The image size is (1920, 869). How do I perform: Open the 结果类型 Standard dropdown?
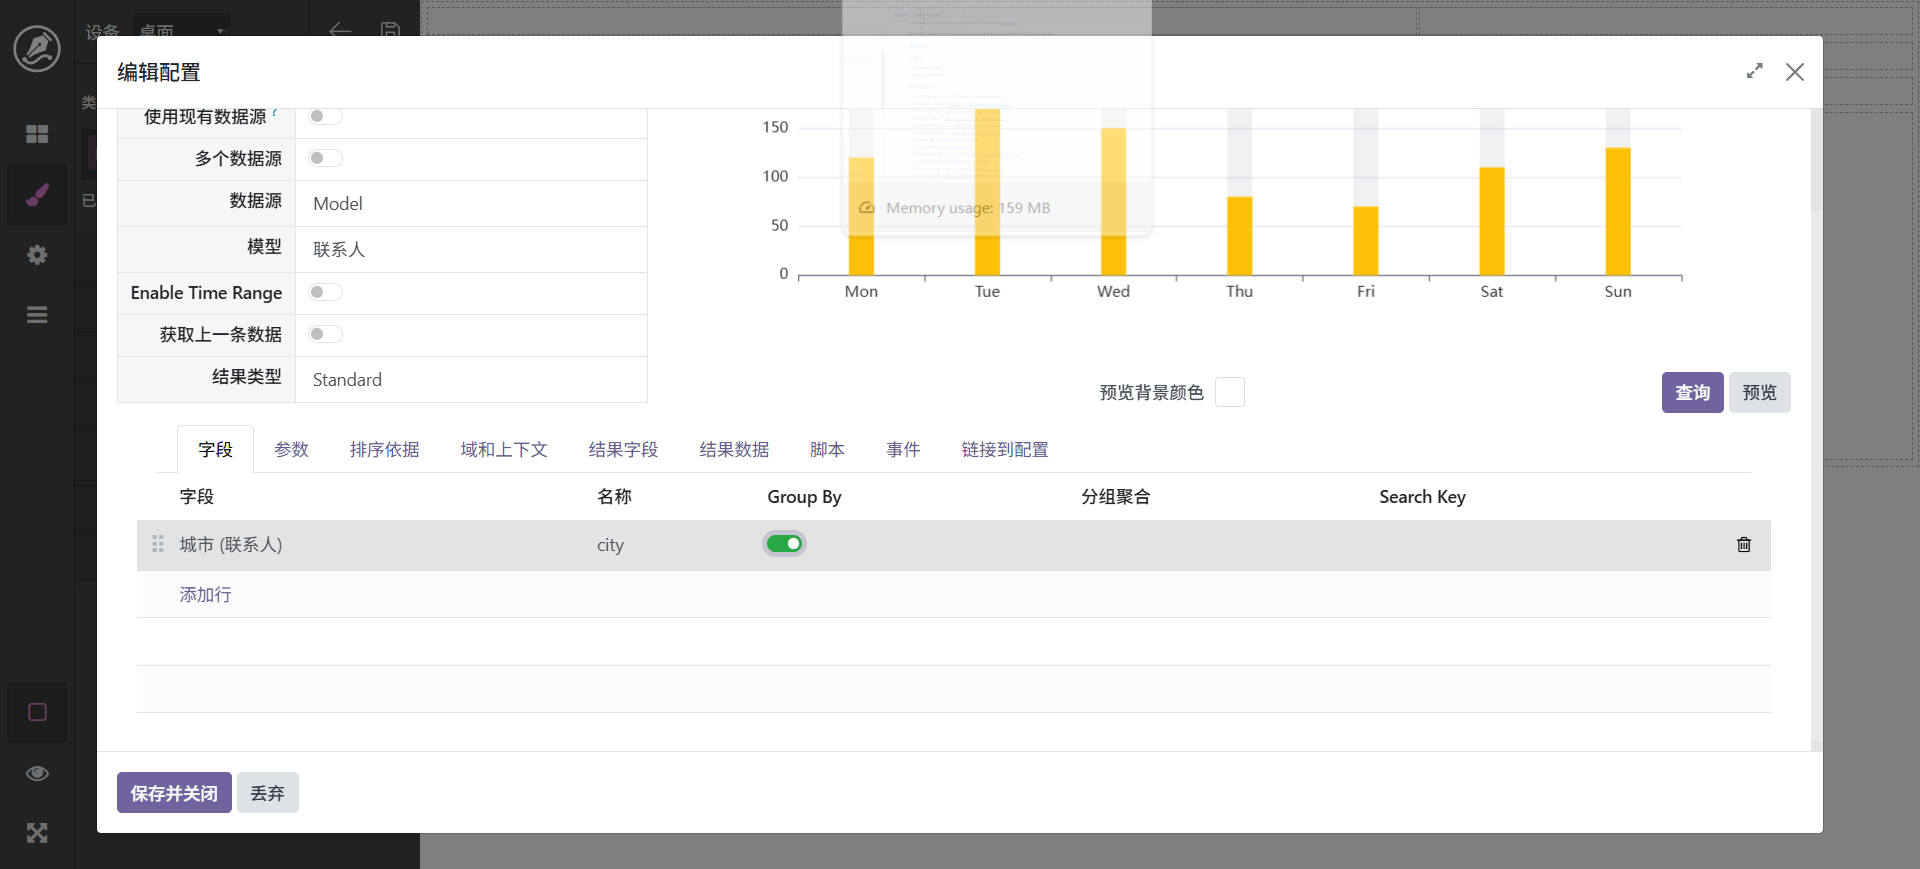[470, 380]
